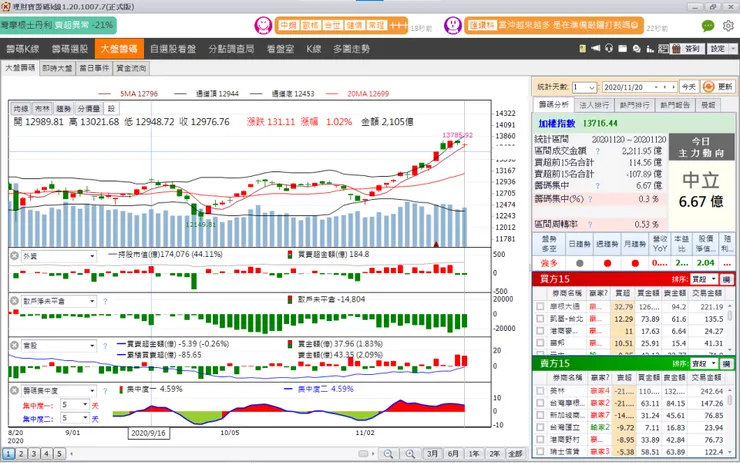The width and height of the screenshot is (740, 463).
Task: Switch to 籌碼選股 main menu
Action: [x=70, y=49]
